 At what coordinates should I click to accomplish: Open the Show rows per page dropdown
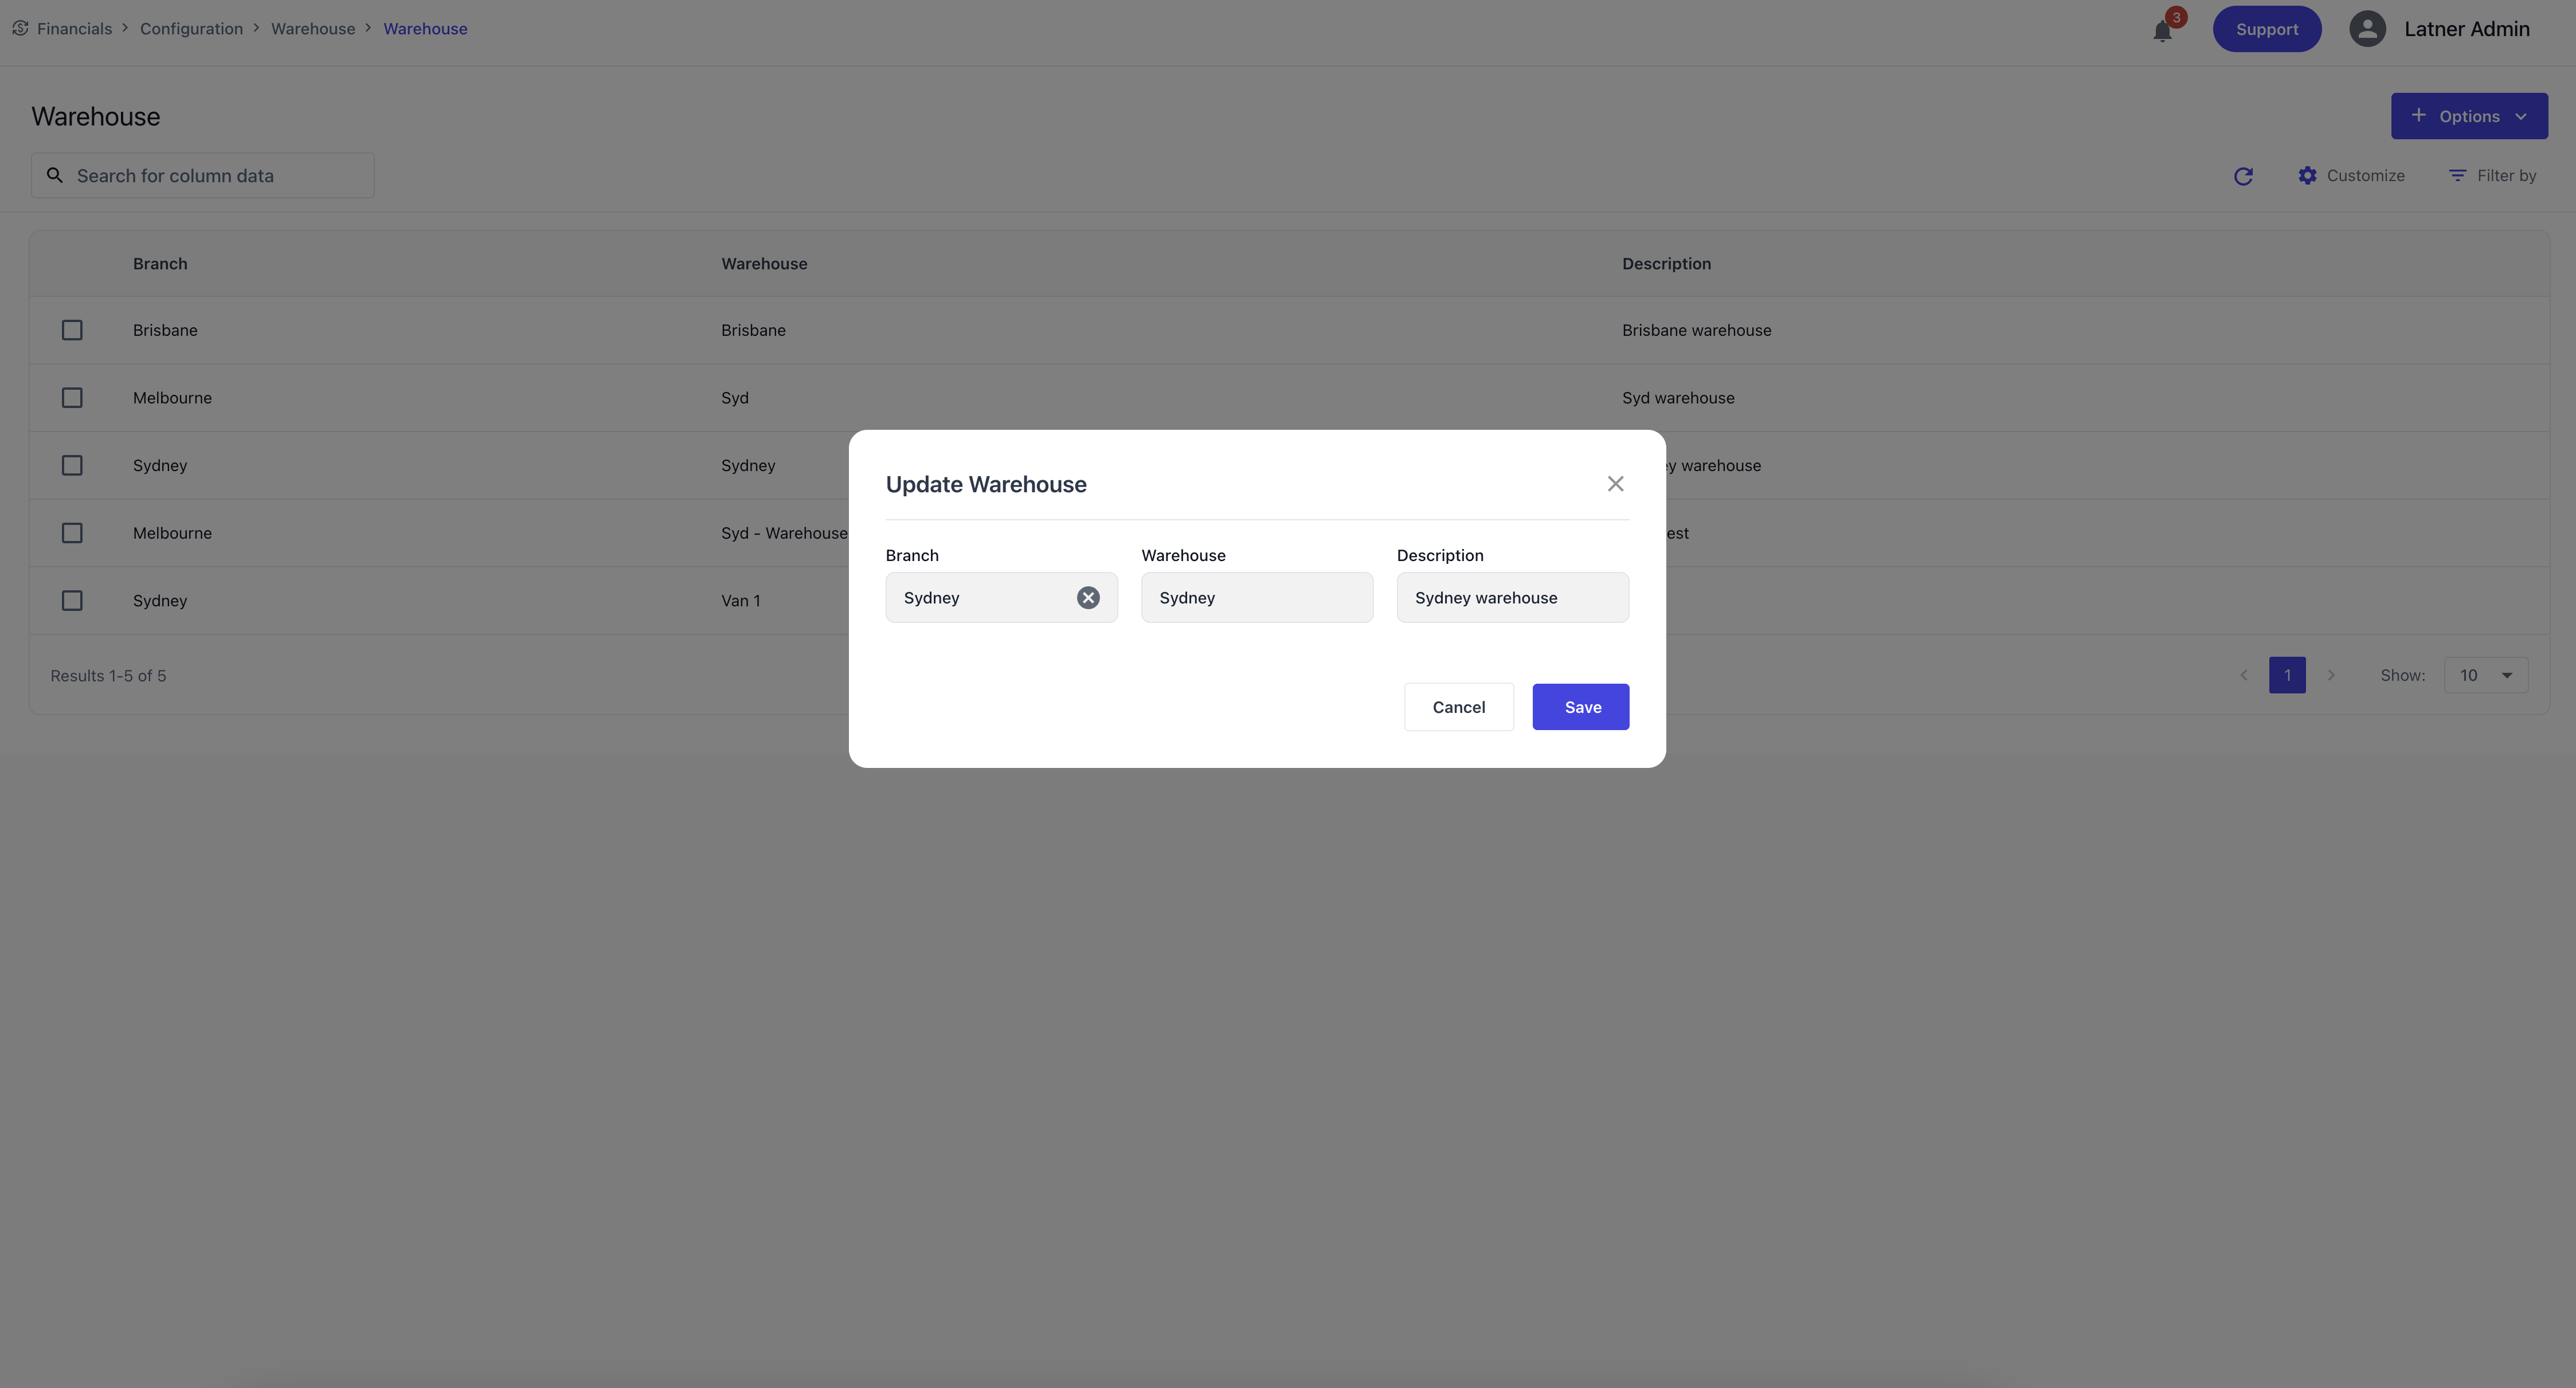click(x=2485, y=675)
